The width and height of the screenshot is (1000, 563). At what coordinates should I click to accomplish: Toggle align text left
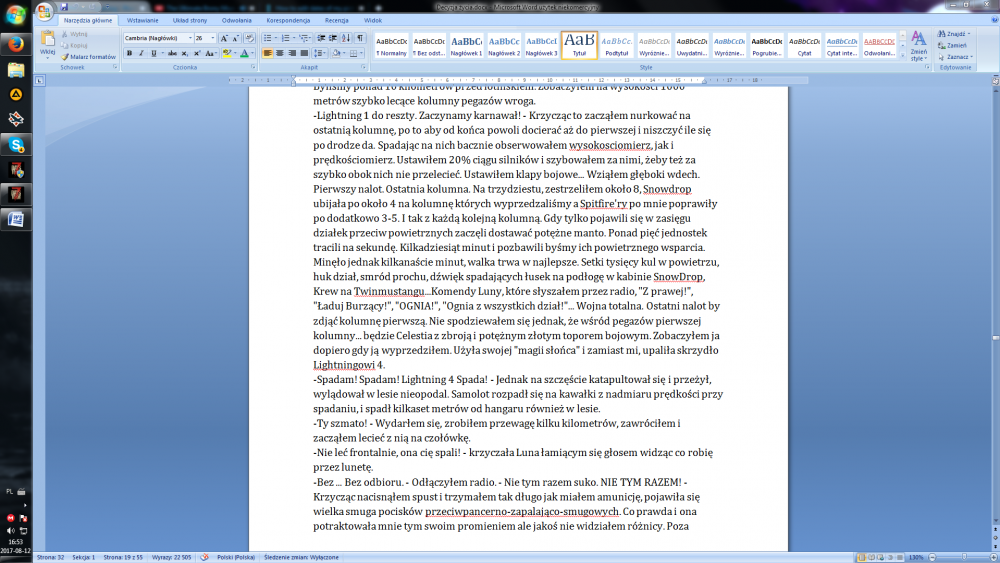point(267,53)
